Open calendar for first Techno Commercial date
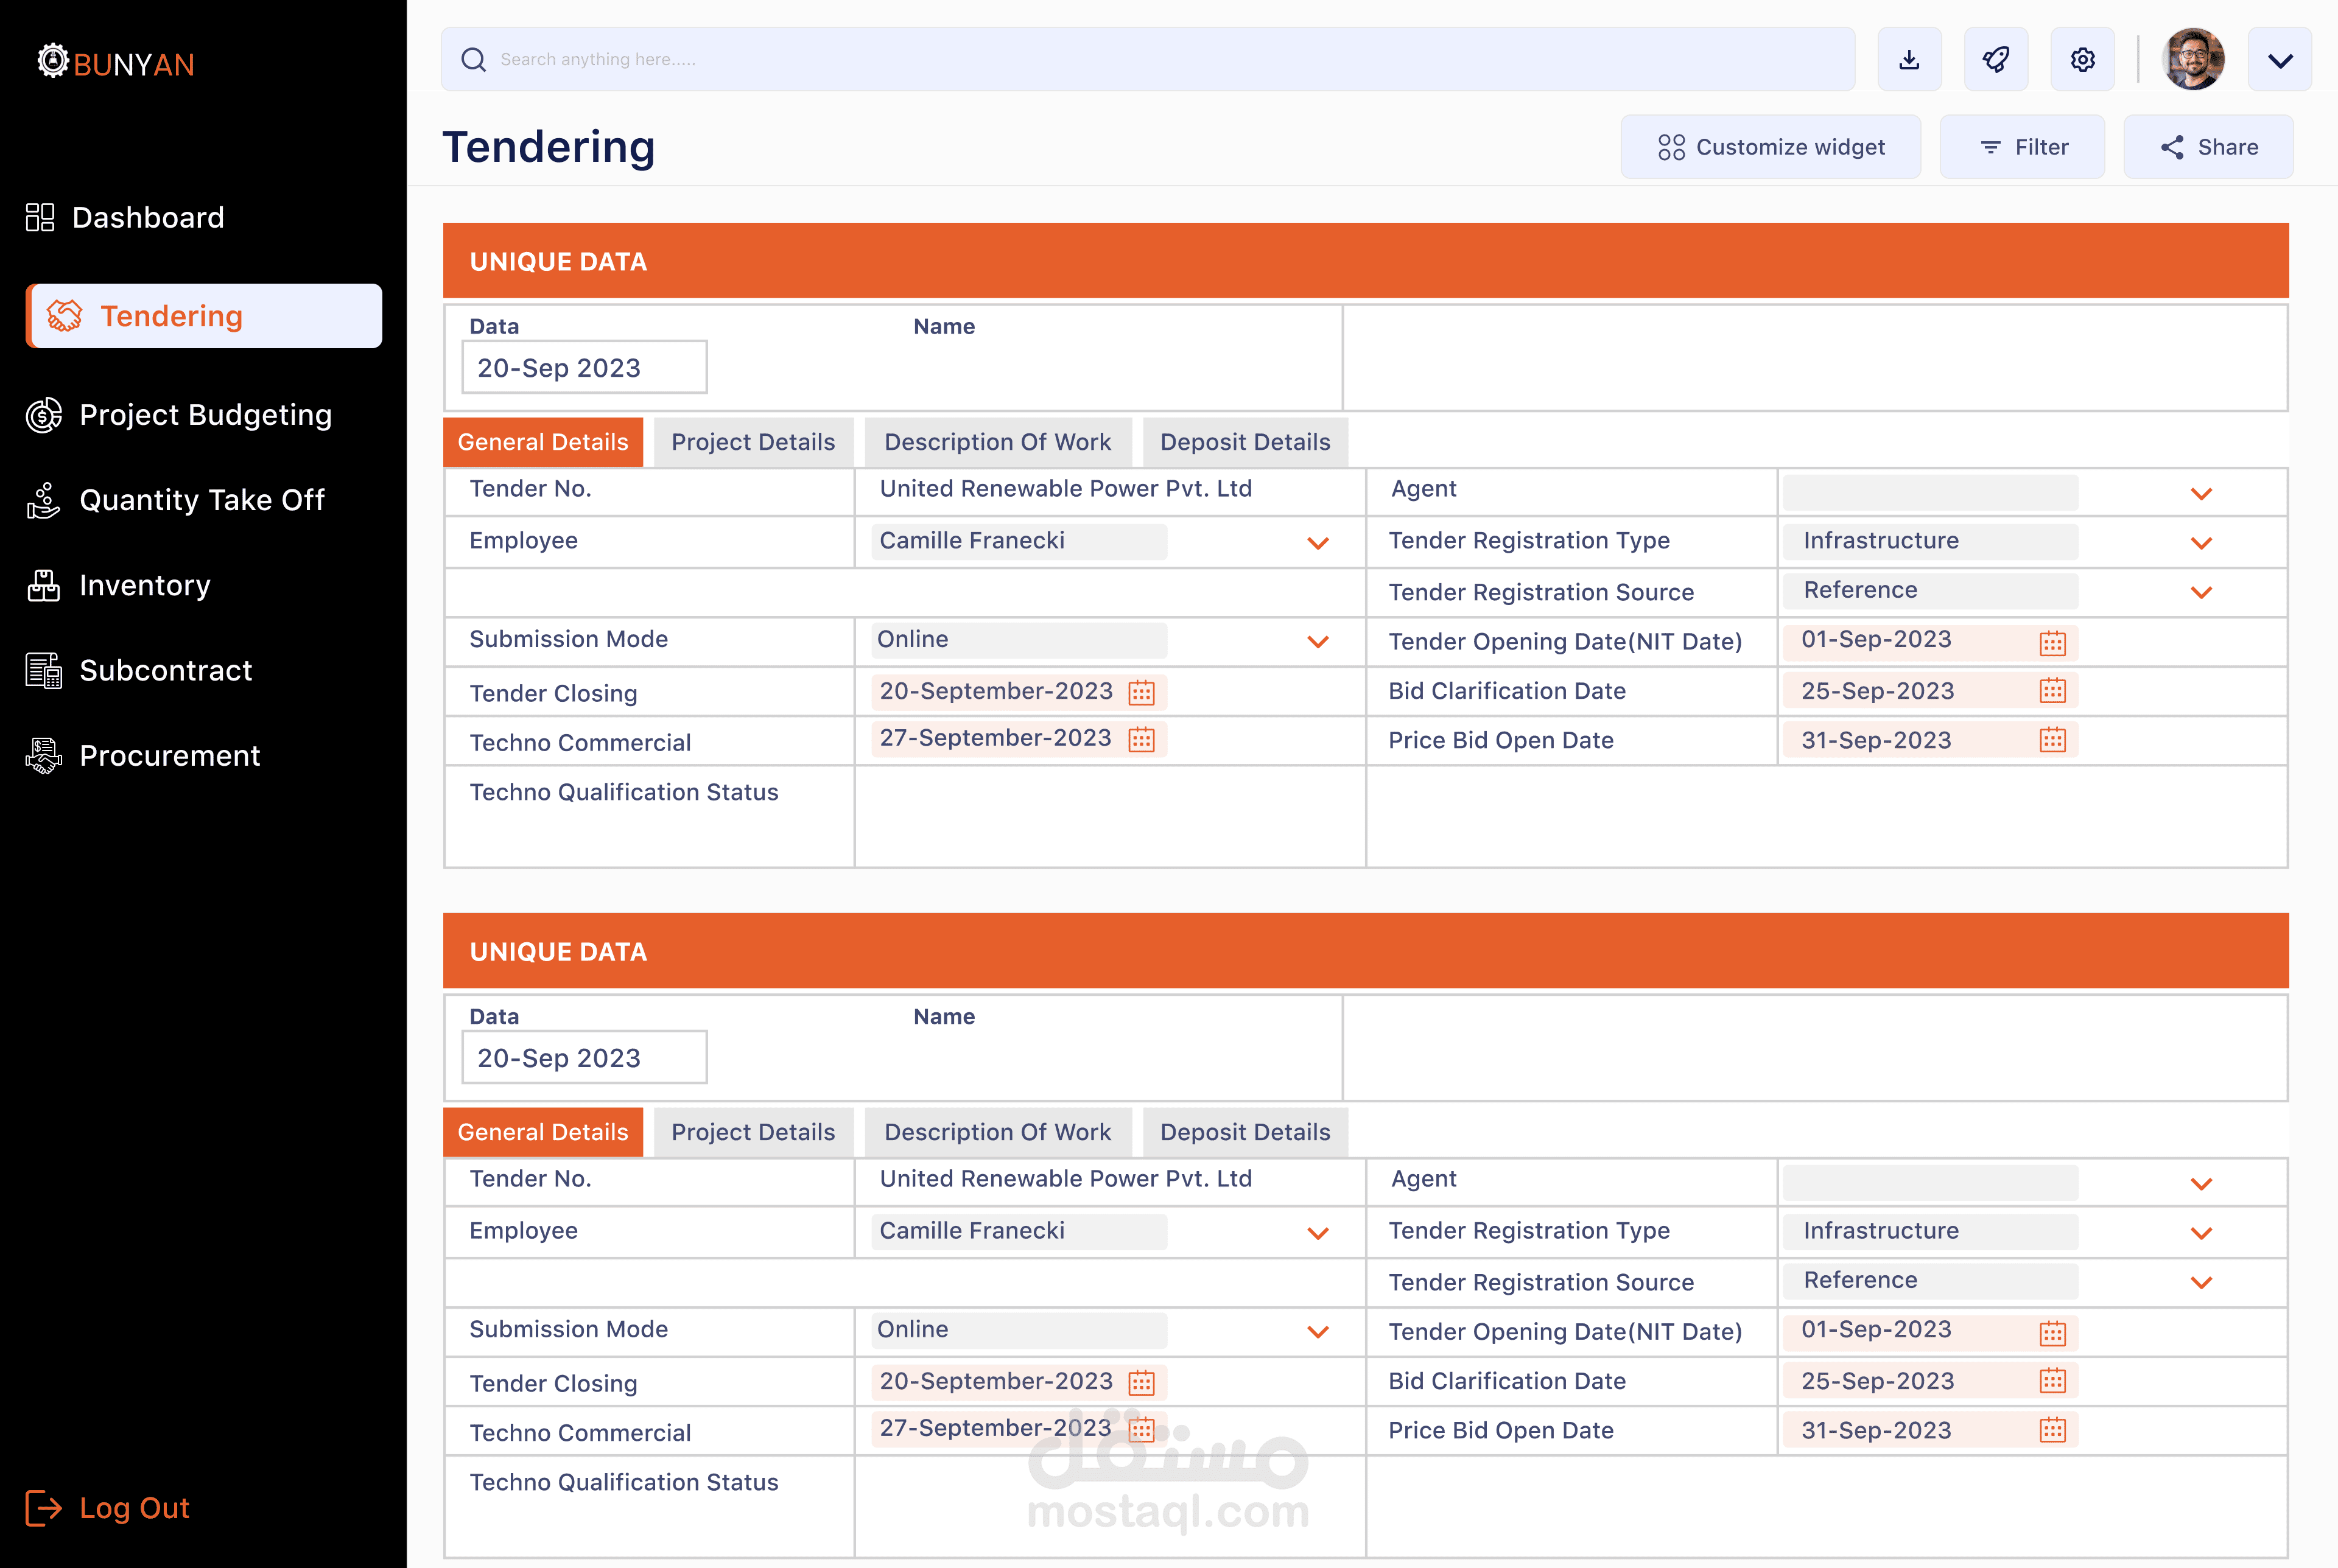The image size is (2338, 1568). pyautogui.click(x=1141, y=740)
